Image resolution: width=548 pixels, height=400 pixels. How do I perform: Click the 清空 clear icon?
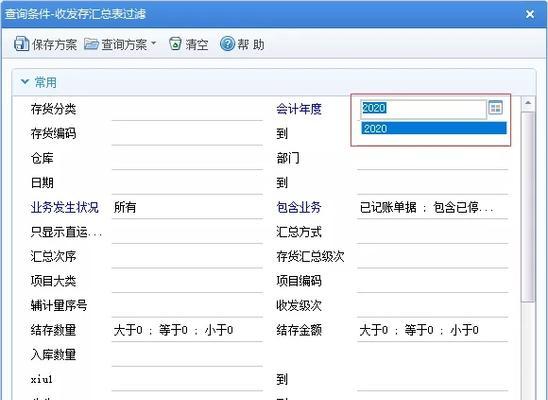[x=175, y=44]
